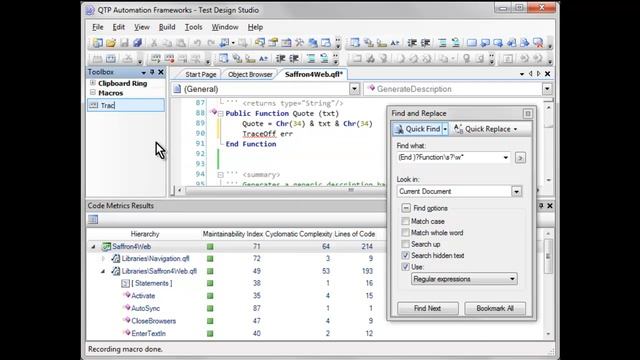Enable the Match case checkbox
This screenshot has width=640, height=360.
[x=405, y=221]
